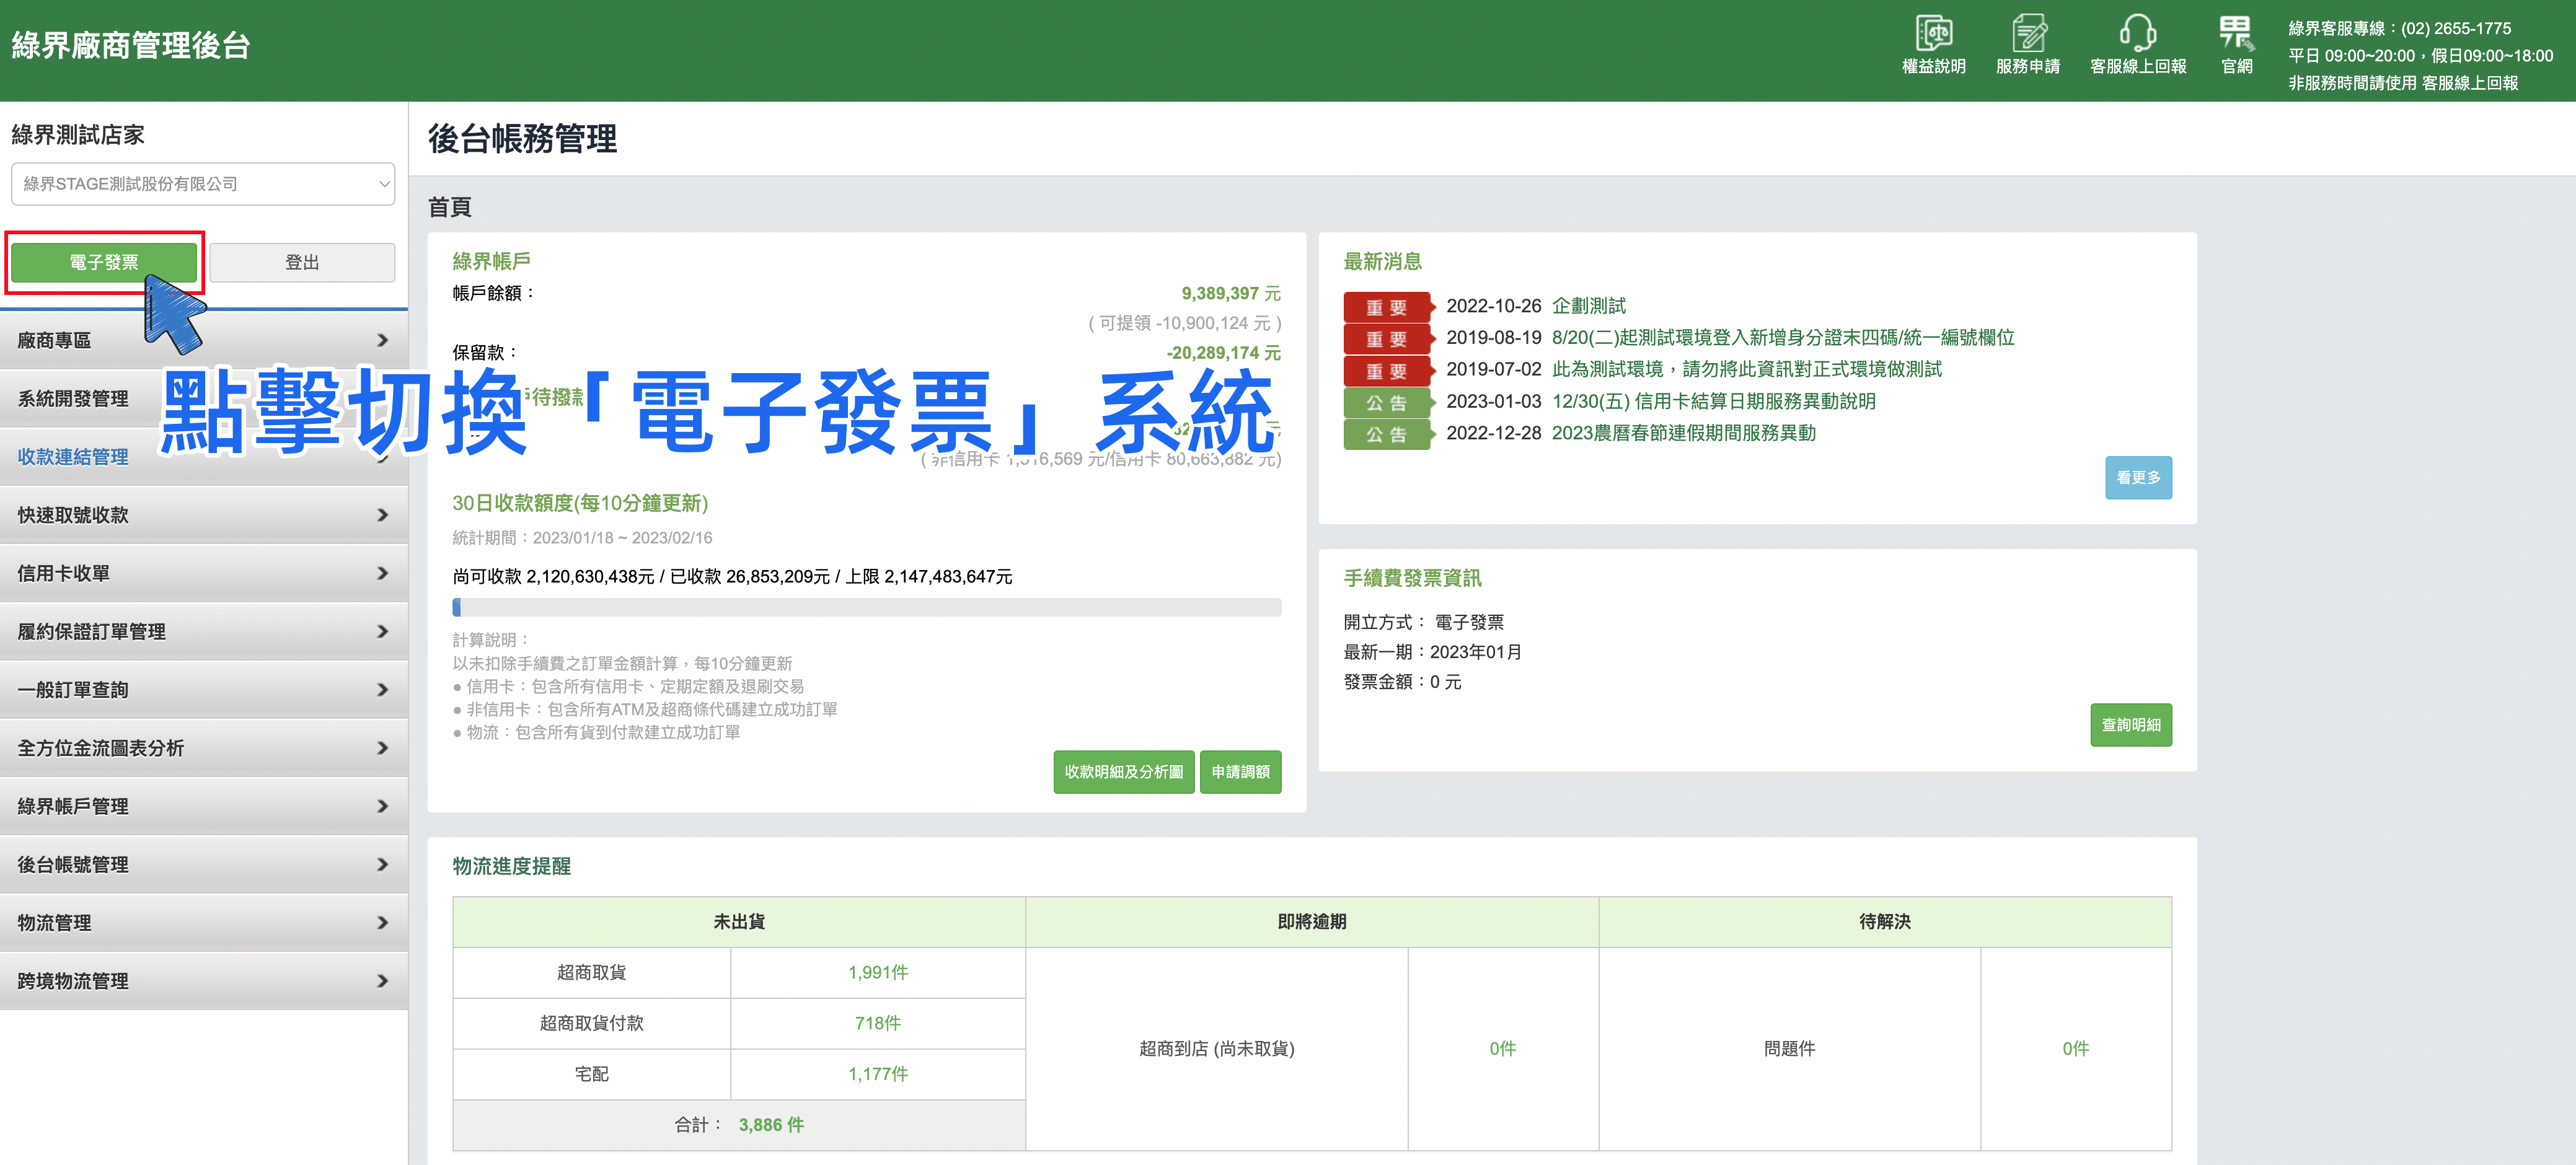
Task: Expand the 履約保證訂單管理 section
Action: (204, 631)
